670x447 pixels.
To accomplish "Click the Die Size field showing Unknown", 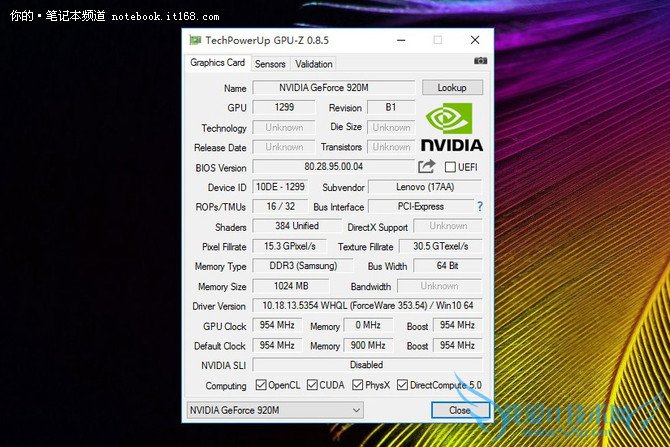I will [391, 127].
